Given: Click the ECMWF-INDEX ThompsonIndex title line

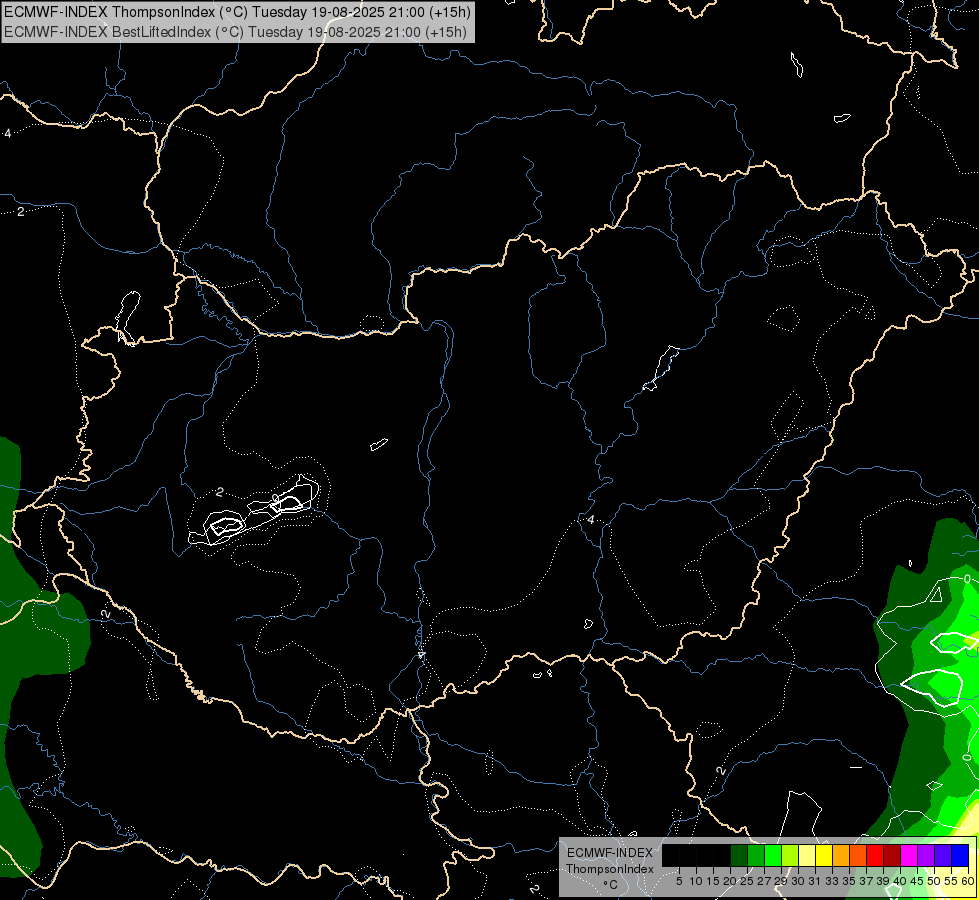Looking at the screenshot, I should tap(237, 12).
